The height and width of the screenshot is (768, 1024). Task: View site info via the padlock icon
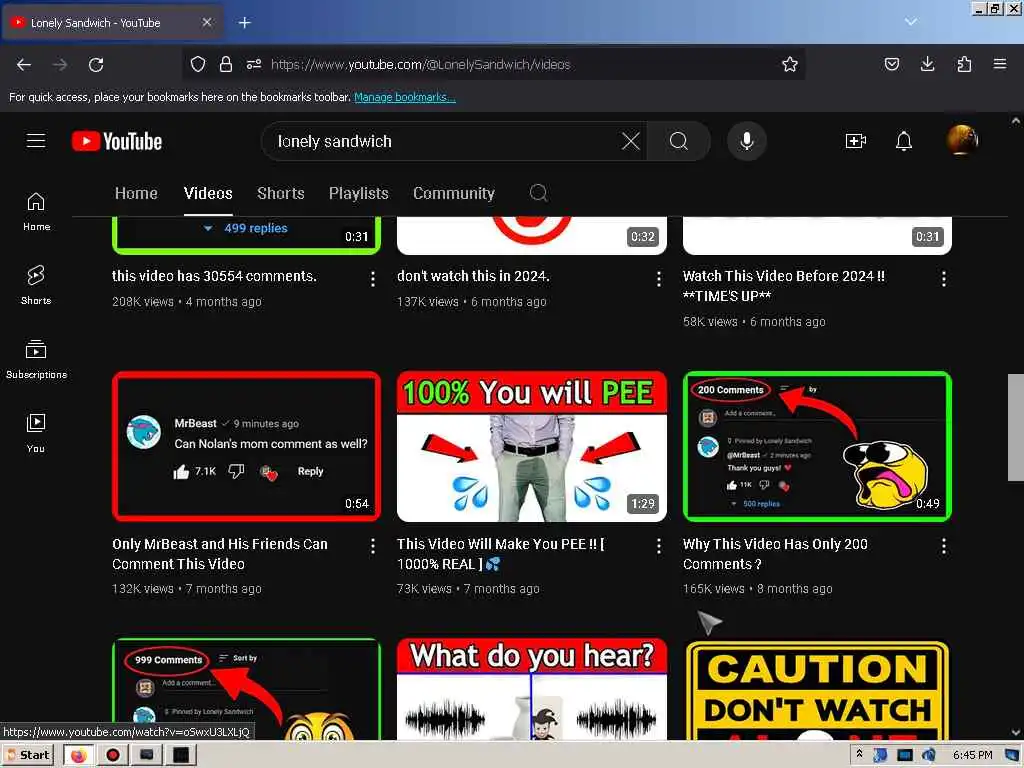point(226,64)
